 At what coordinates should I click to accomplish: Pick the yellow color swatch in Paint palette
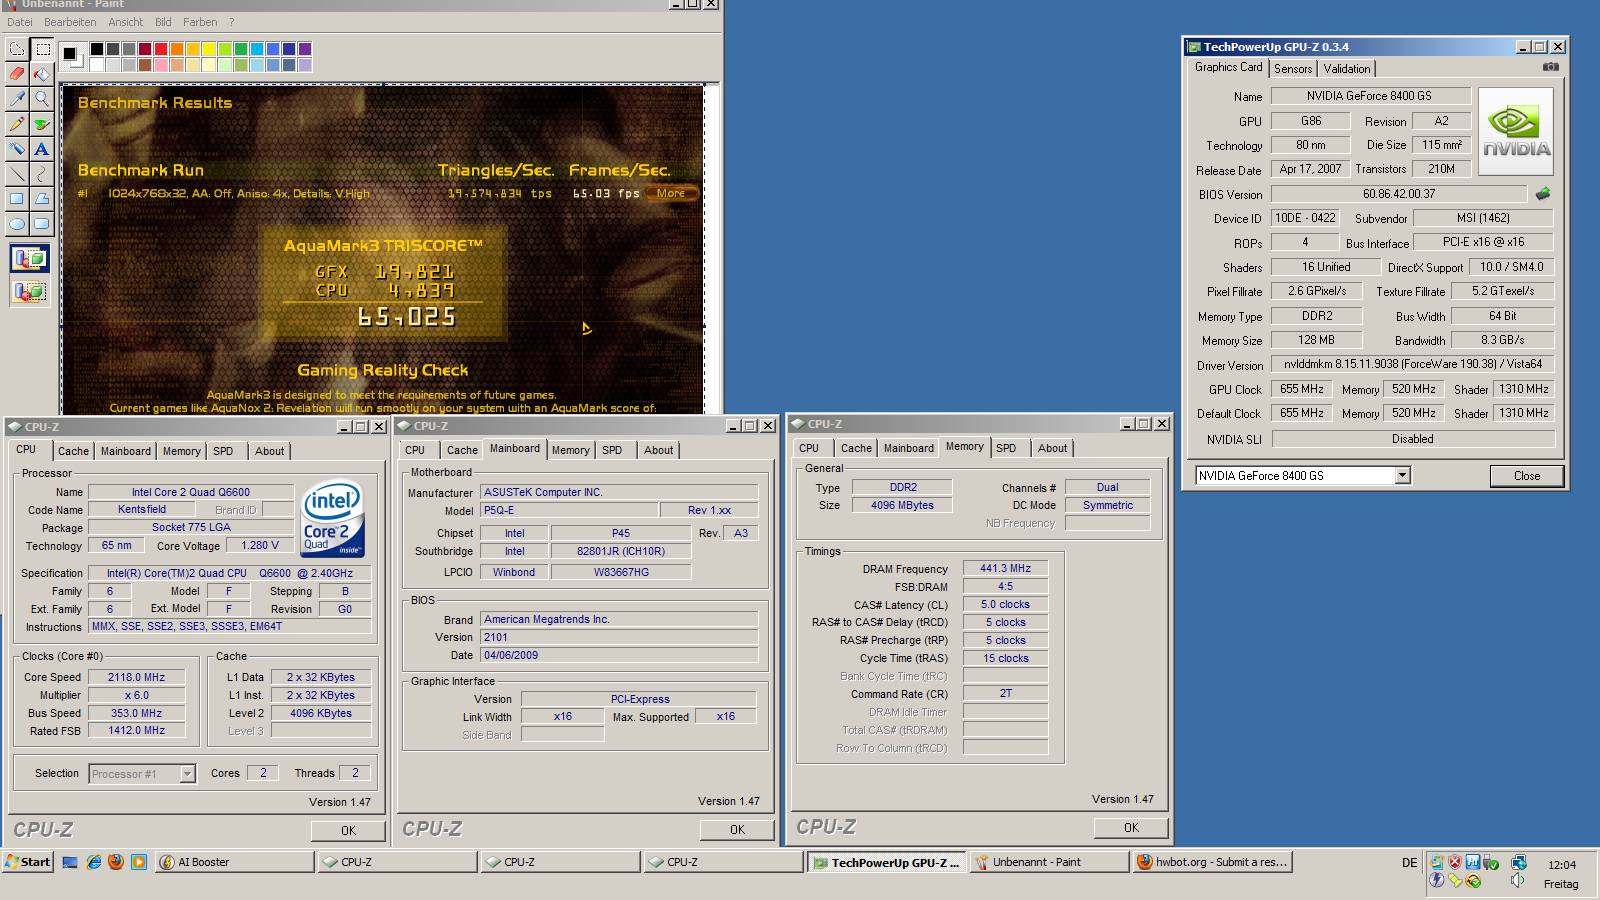[209, 48]
